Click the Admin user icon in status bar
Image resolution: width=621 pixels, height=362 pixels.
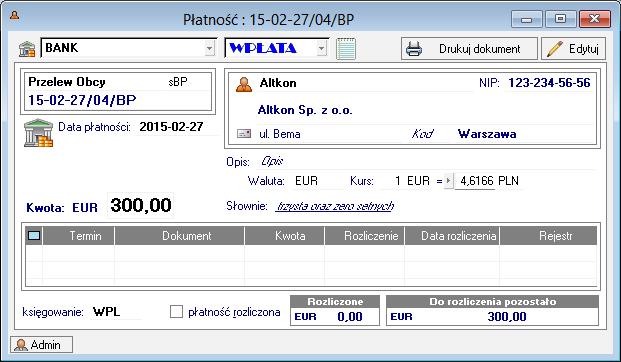[x=21, y=345]
